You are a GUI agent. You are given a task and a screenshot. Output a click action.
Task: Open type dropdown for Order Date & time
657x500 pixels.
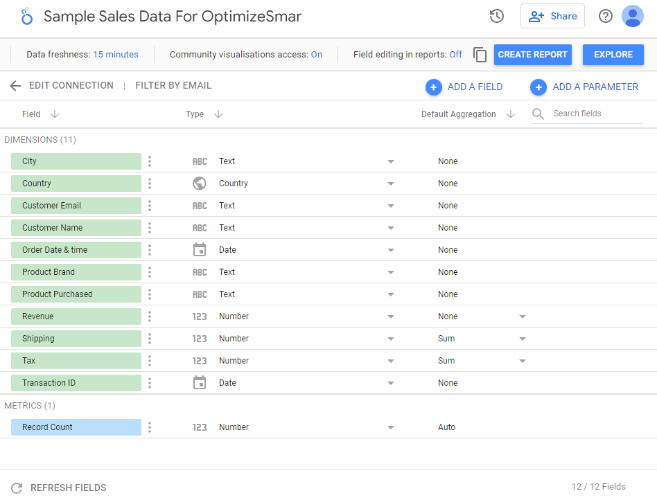[x=391, y=251]
